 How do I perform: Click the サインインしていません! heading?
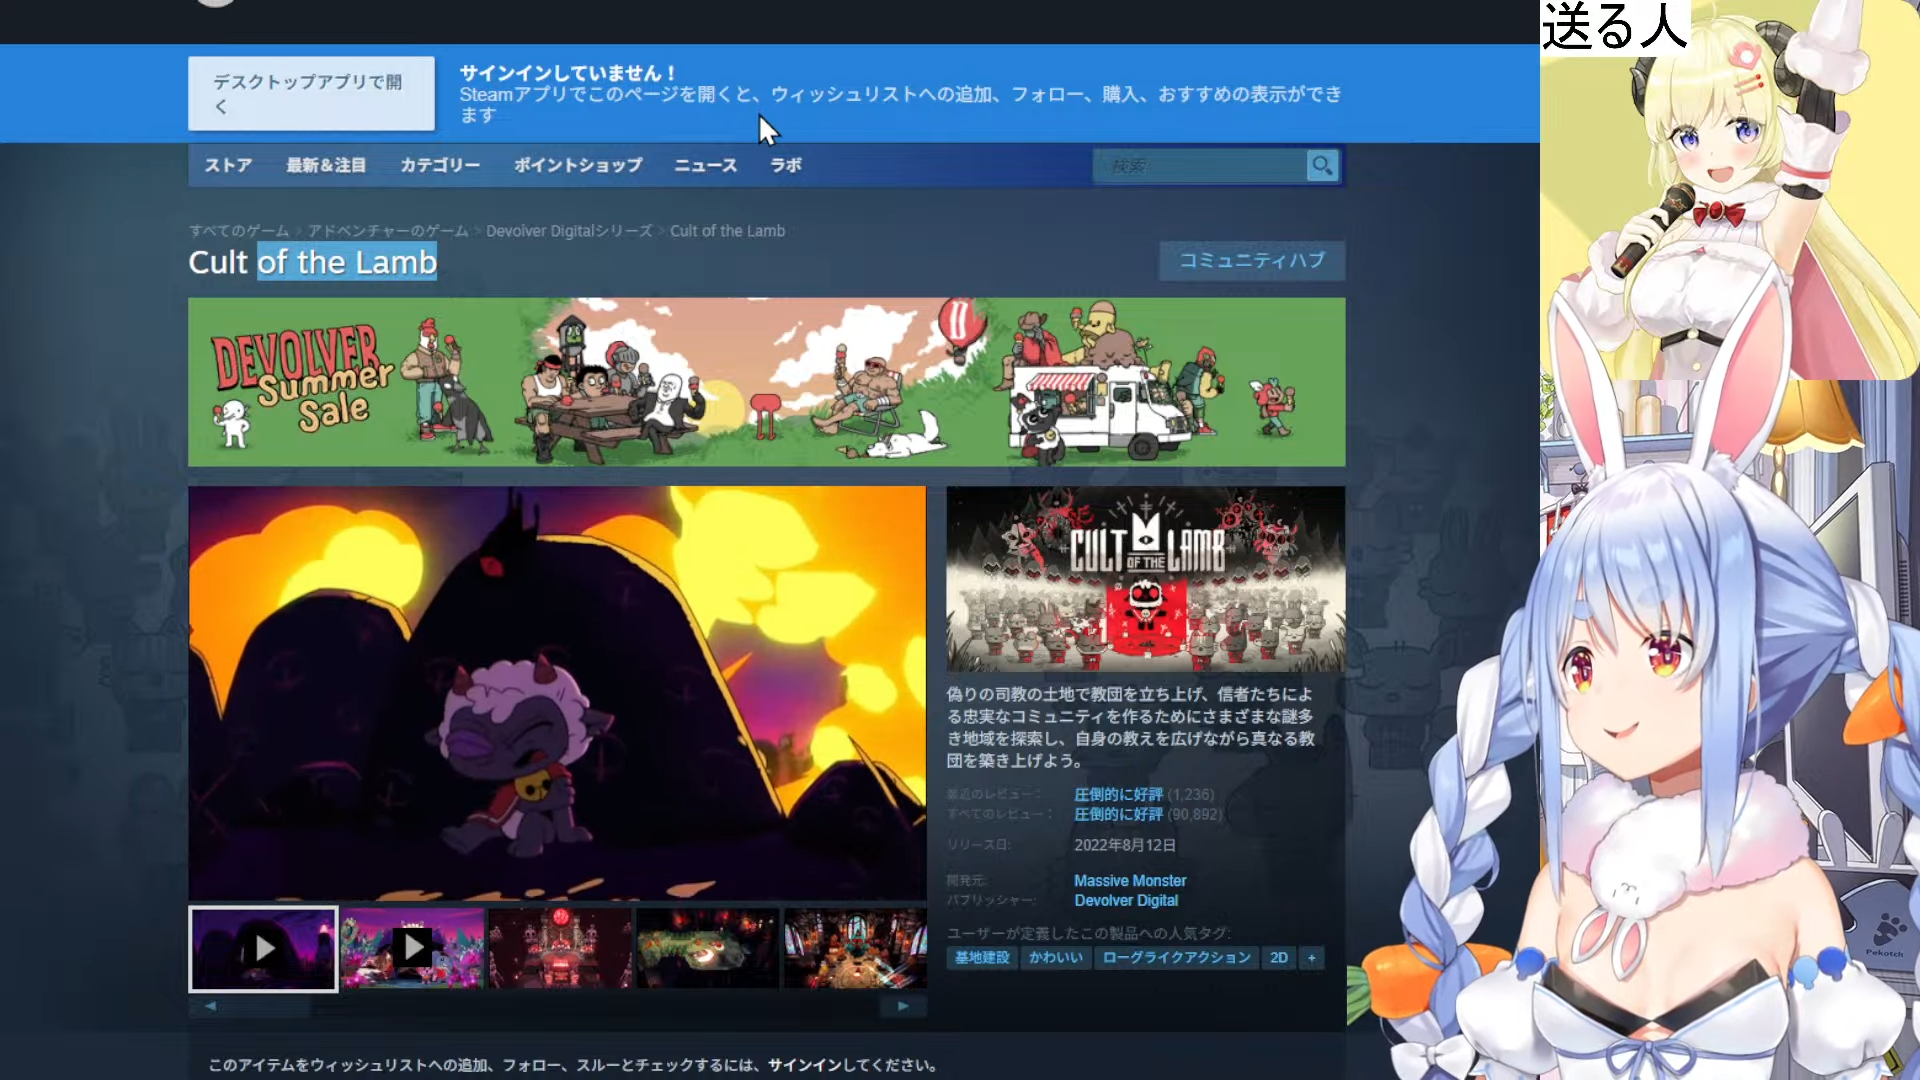tap(568, 73)
